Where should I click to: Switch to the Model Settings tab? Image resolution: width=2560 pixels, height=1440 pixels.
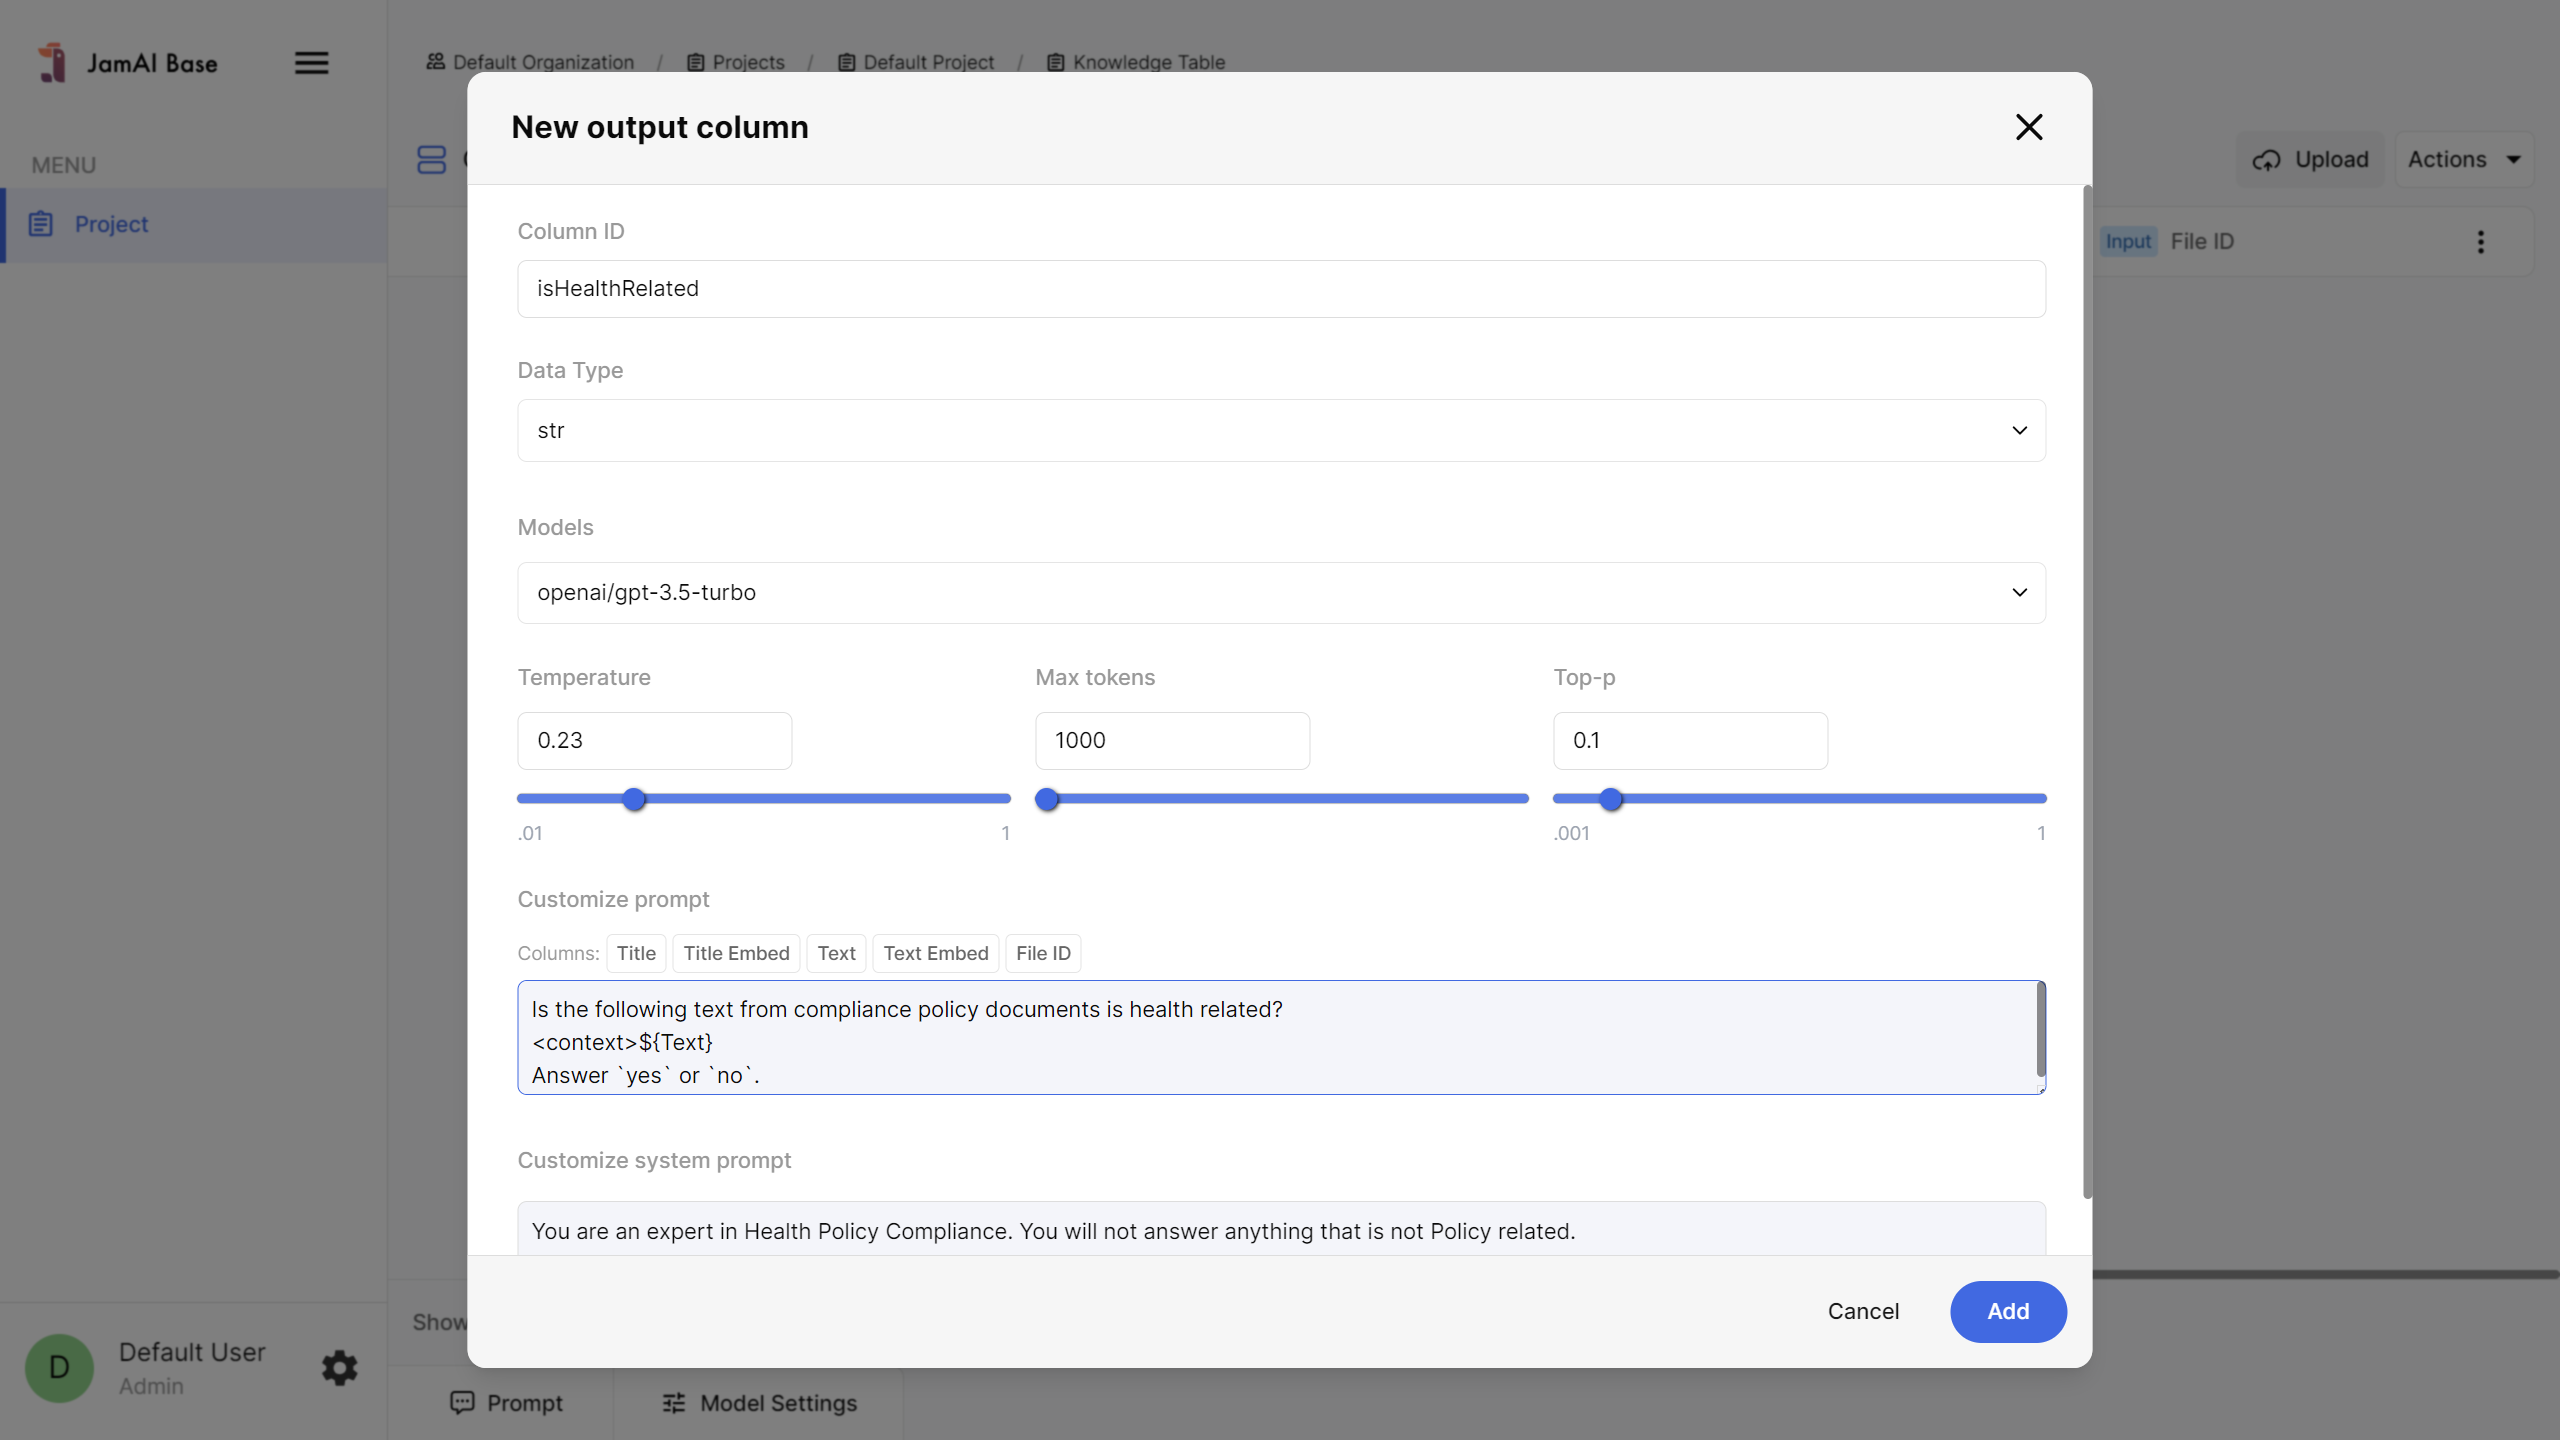759,1403
